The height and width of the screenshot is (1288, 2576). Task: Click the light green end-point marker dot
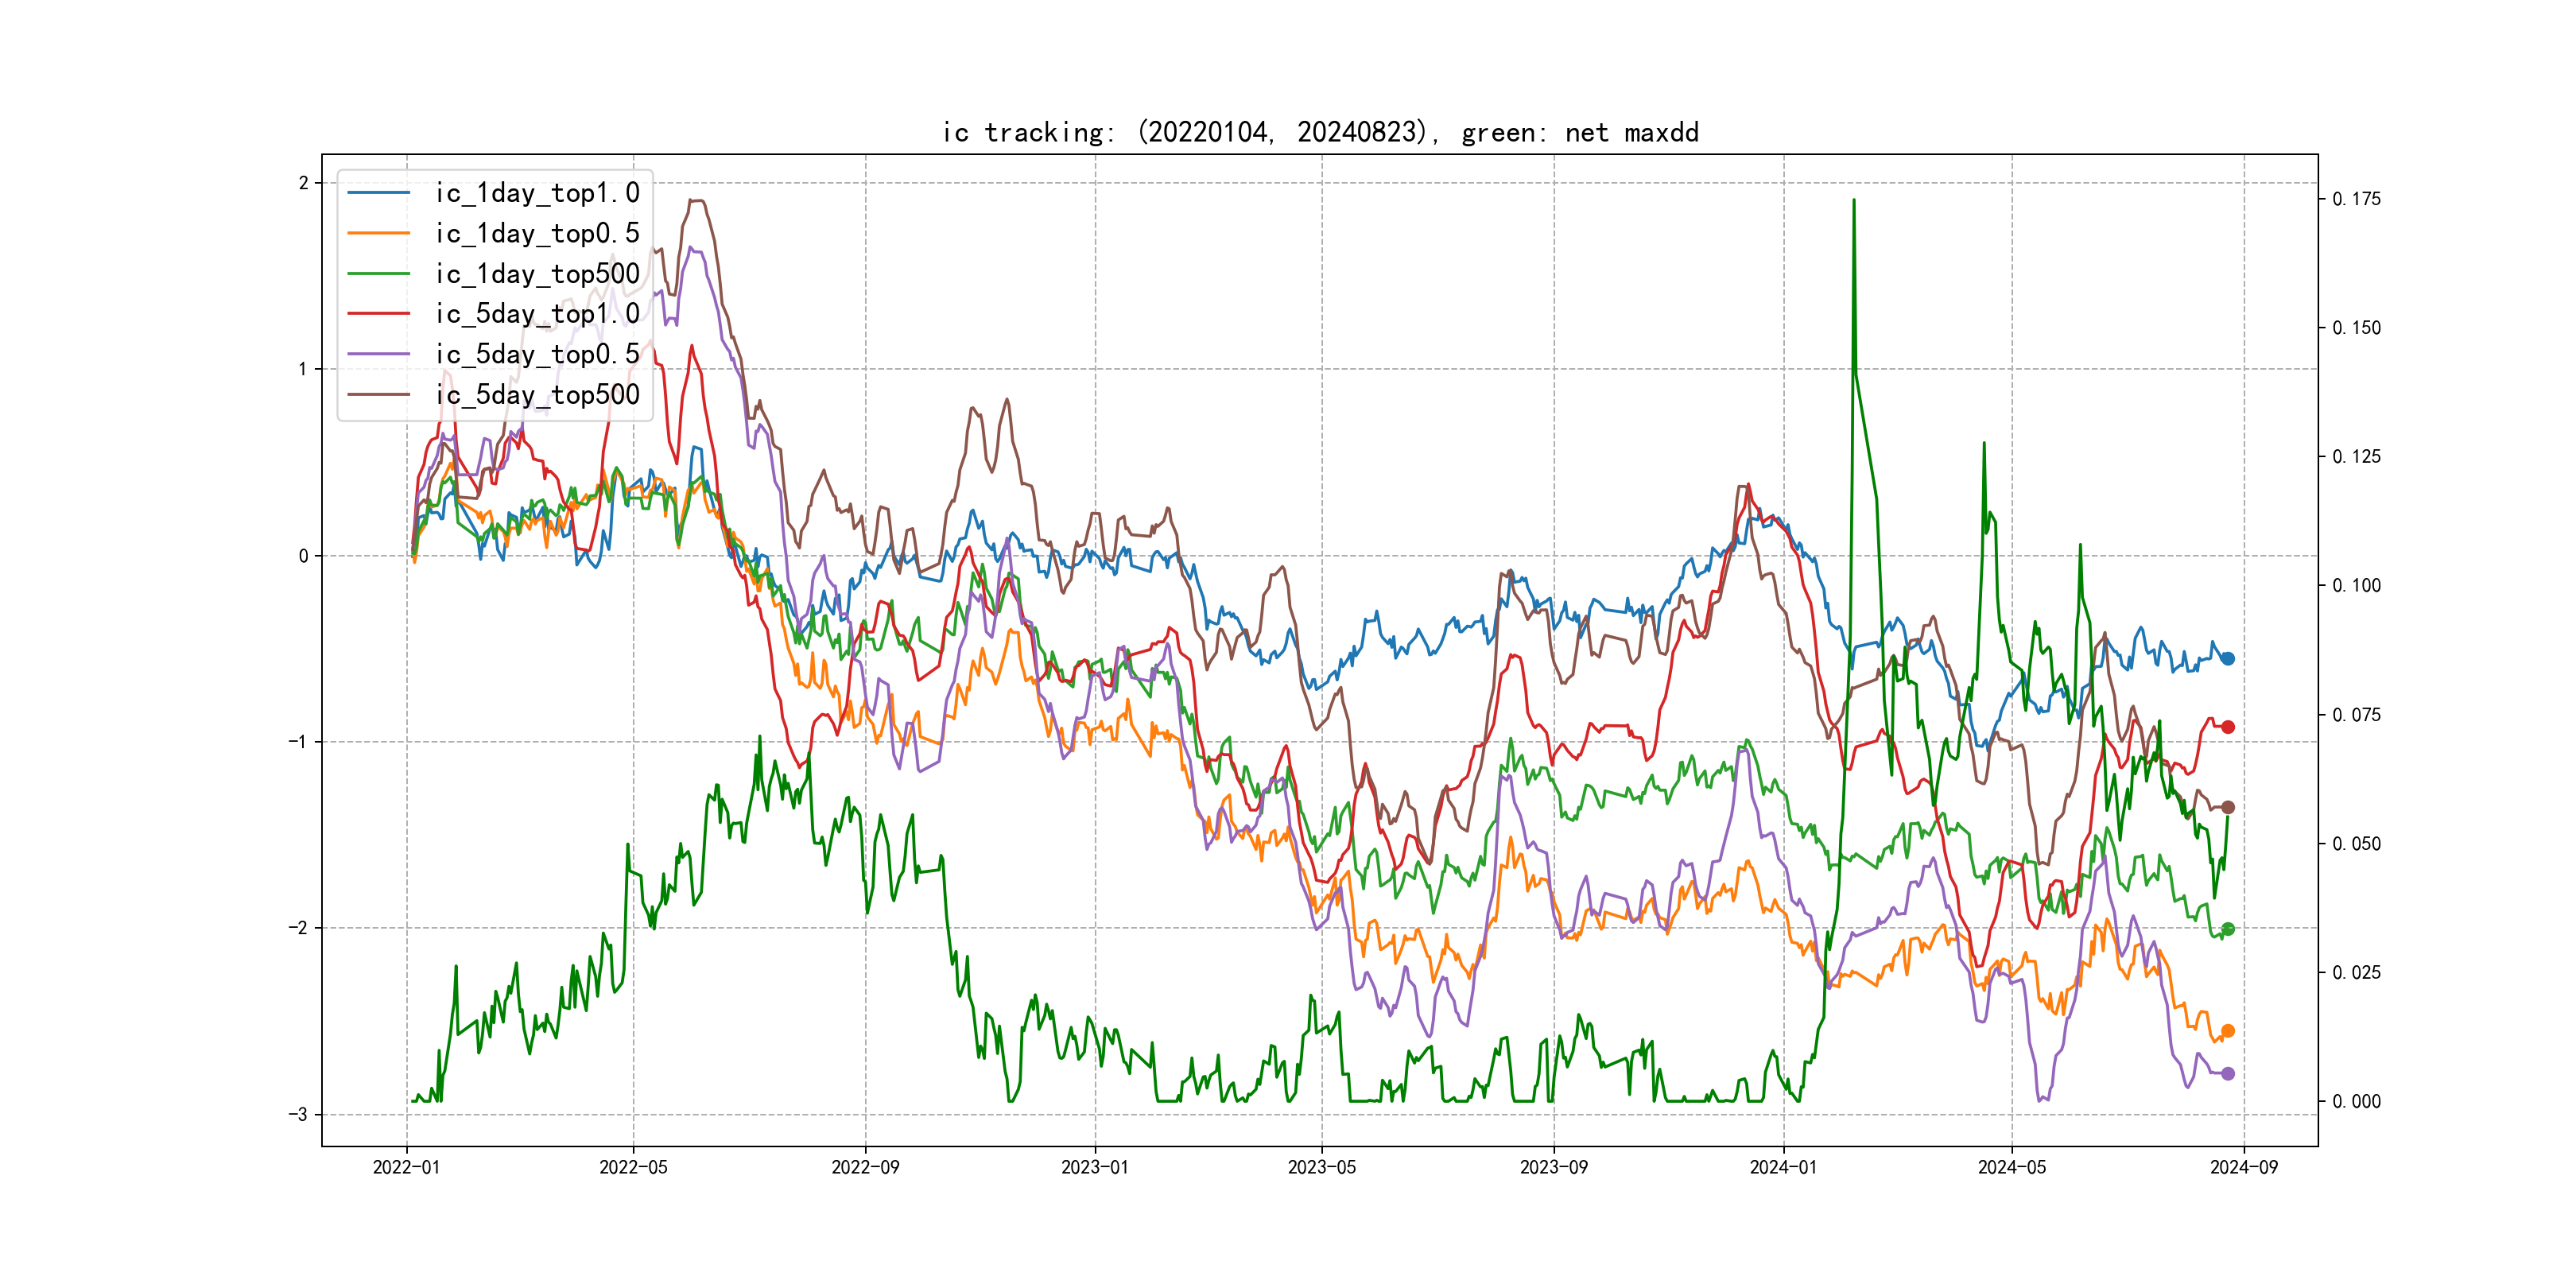tap(2227, 929)
